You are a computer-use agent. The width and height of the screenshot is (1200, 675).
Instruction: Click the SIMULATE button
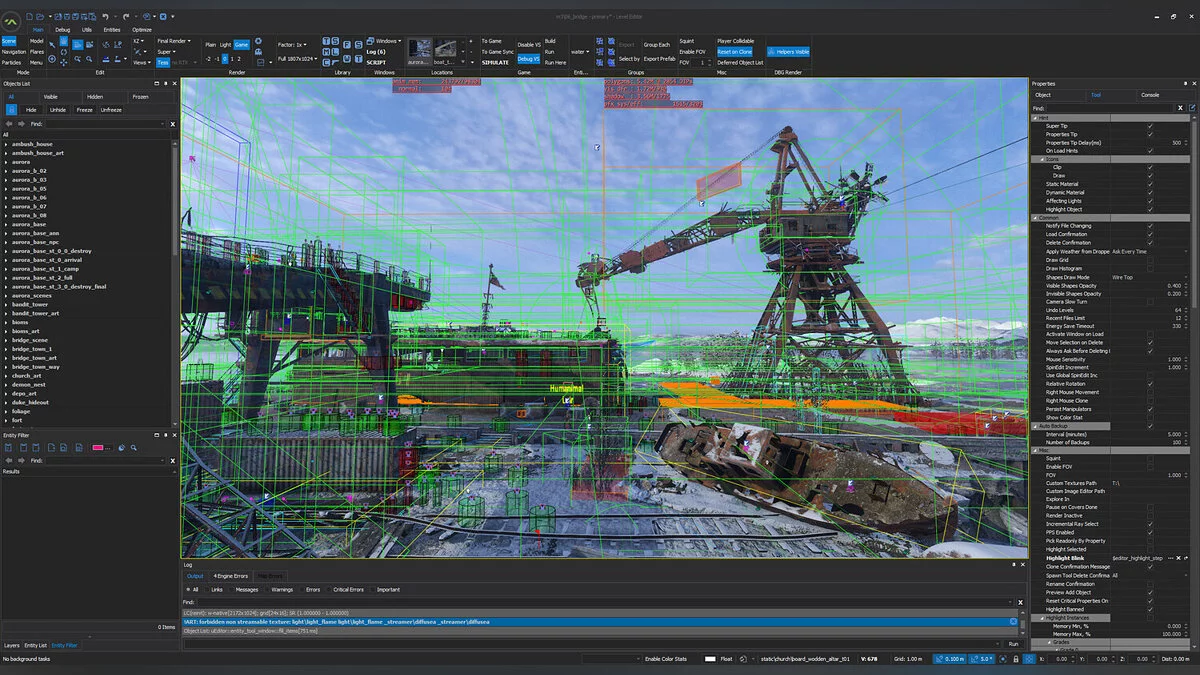tap(495, 62)
